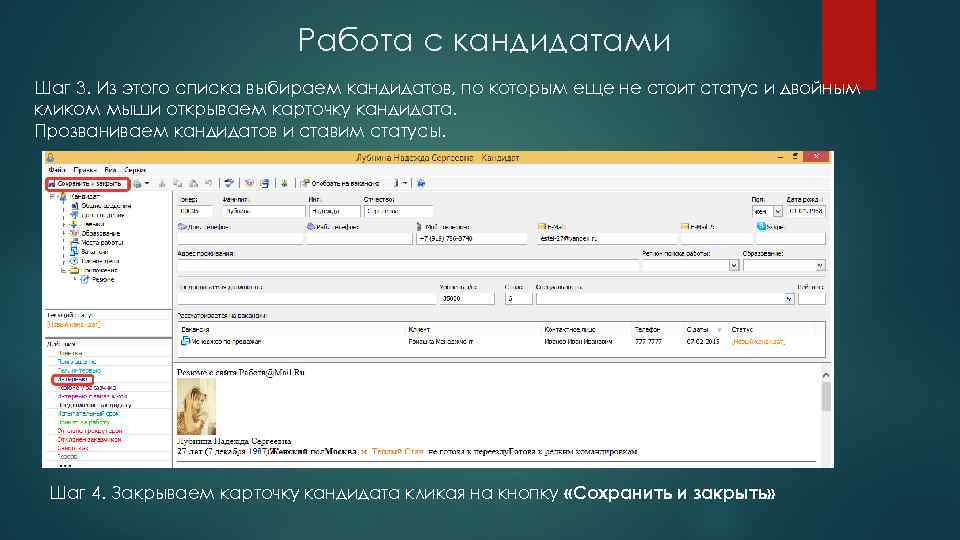The image size is (960, 540).
Task: Open the Специальность dropdown arrow
Action: [789, 299]
